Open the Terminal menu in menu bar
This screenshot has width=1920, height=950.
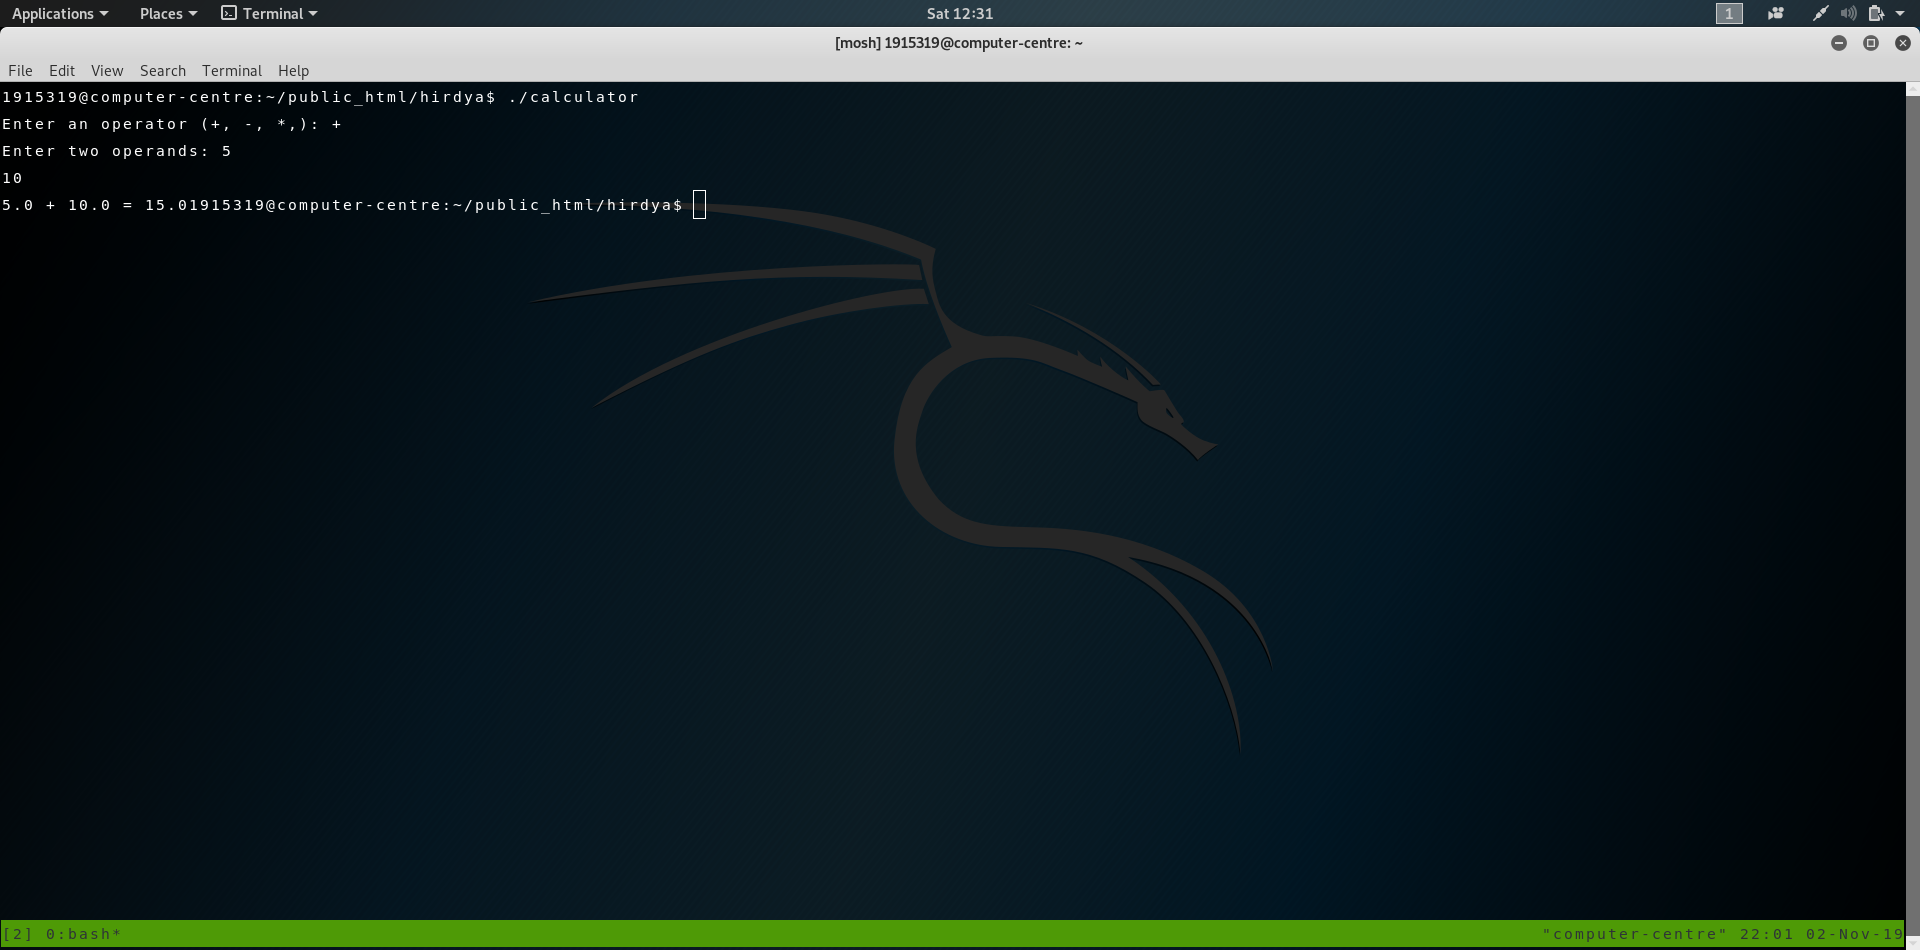click(232, 70)
